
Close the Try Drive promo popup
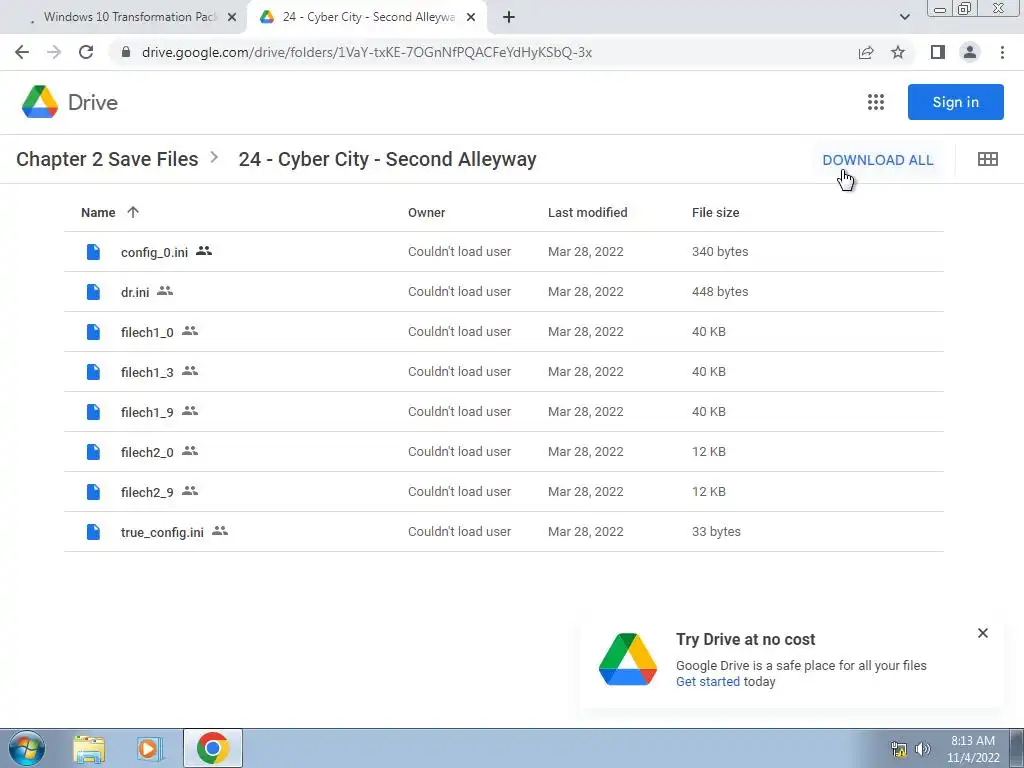pyautogui.click(x=982, y=633)
